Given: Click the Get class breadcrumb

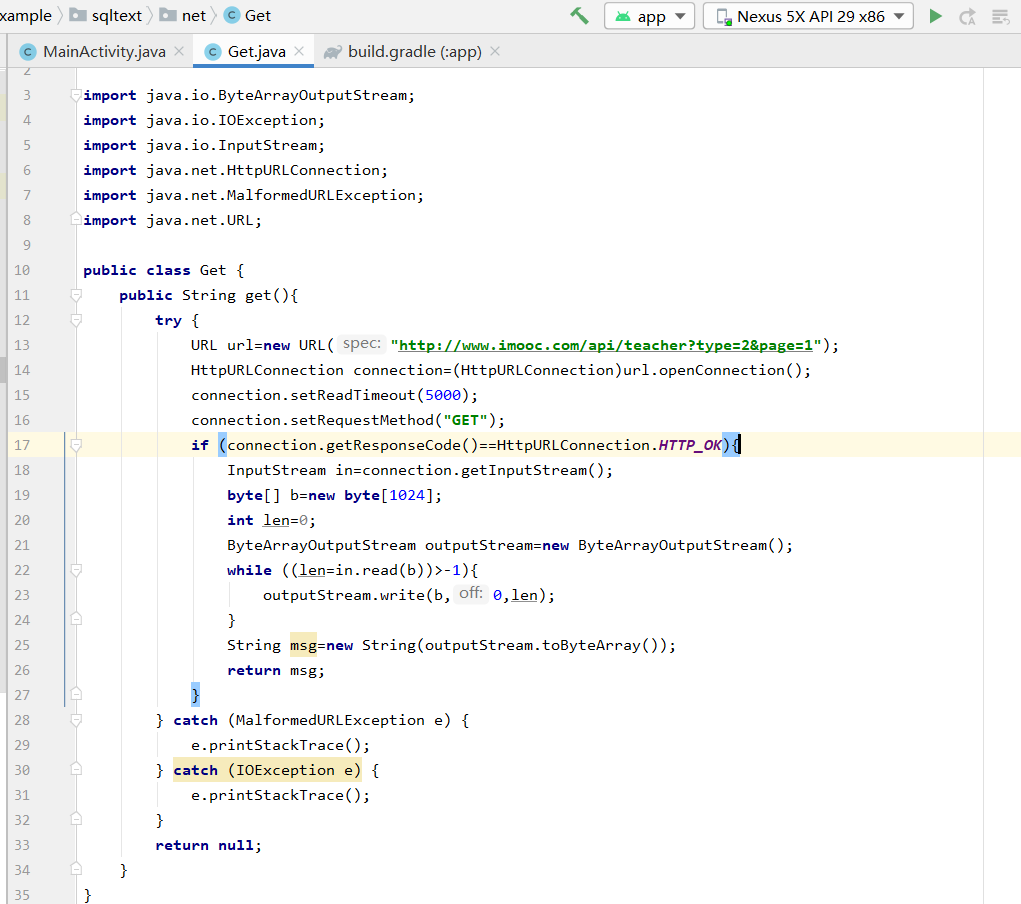Looking at the screenshot, I should point(247,16).
